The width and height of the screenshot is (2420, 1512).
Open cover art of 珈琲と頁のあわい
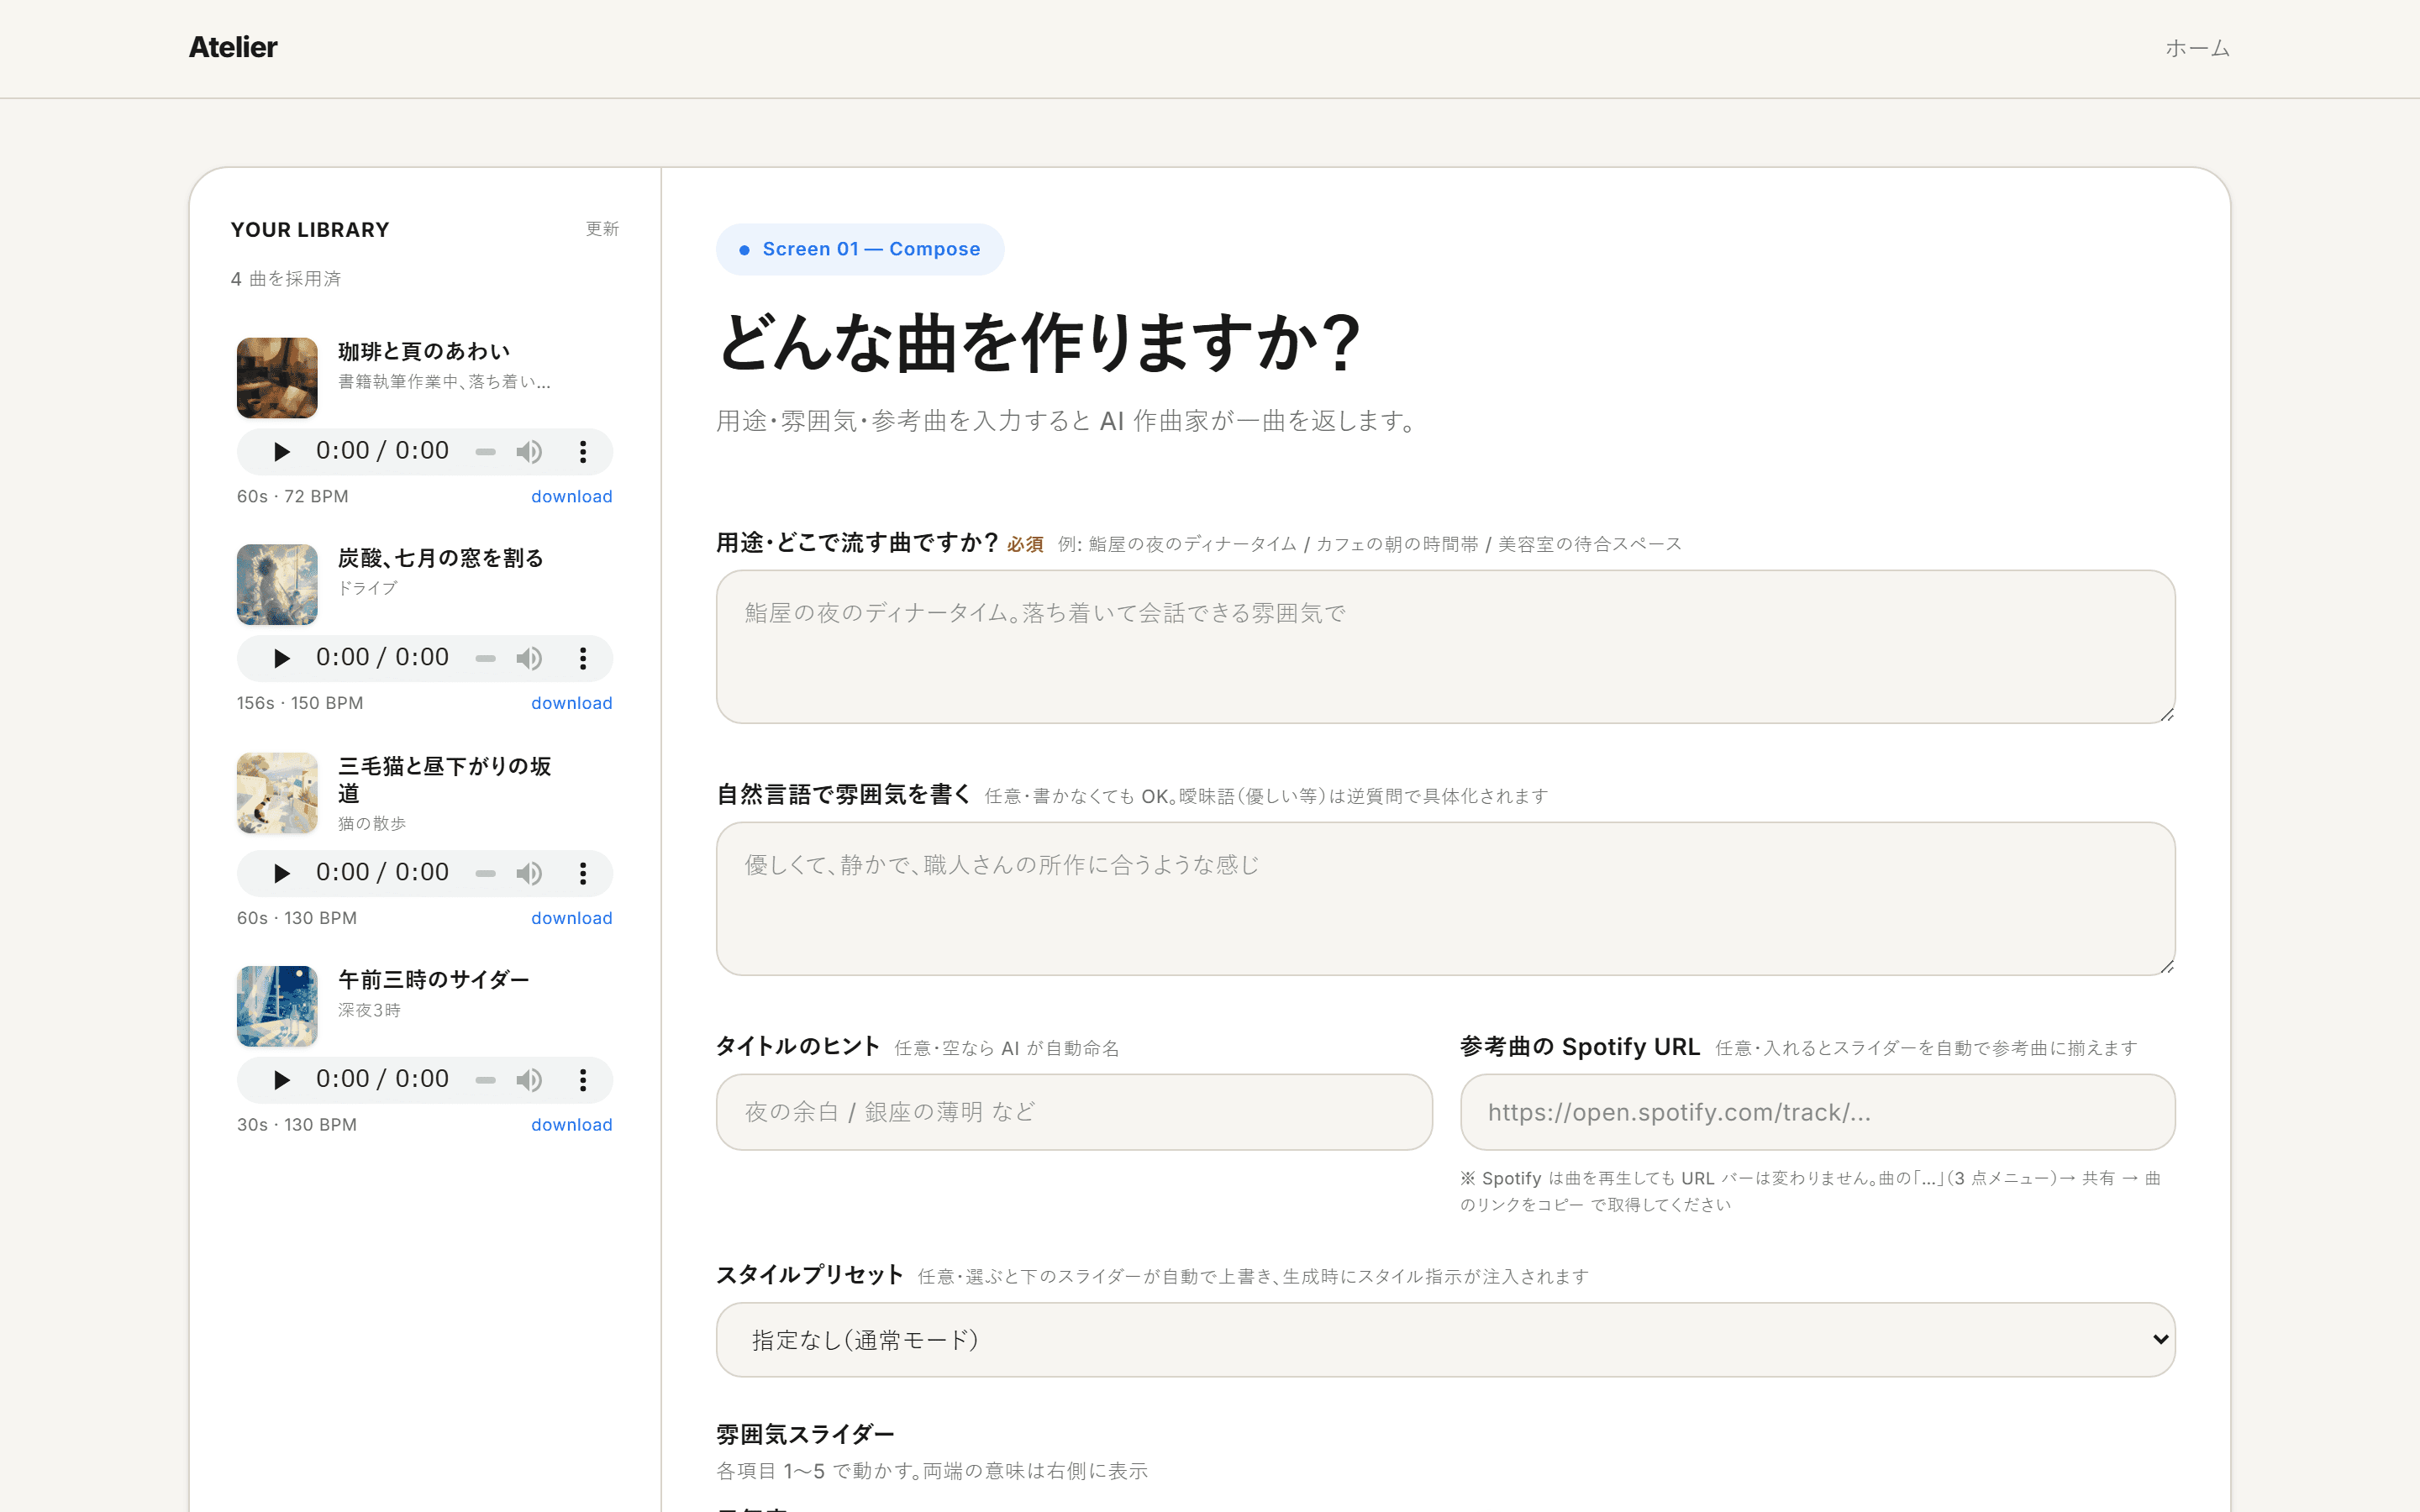tap(277, 378)
